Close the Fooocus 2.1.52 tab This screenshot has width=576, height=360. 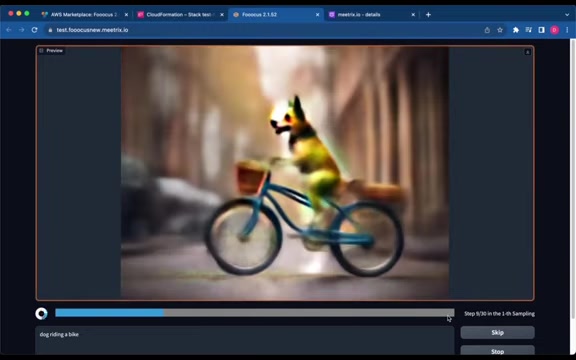(x=317, y=15)
